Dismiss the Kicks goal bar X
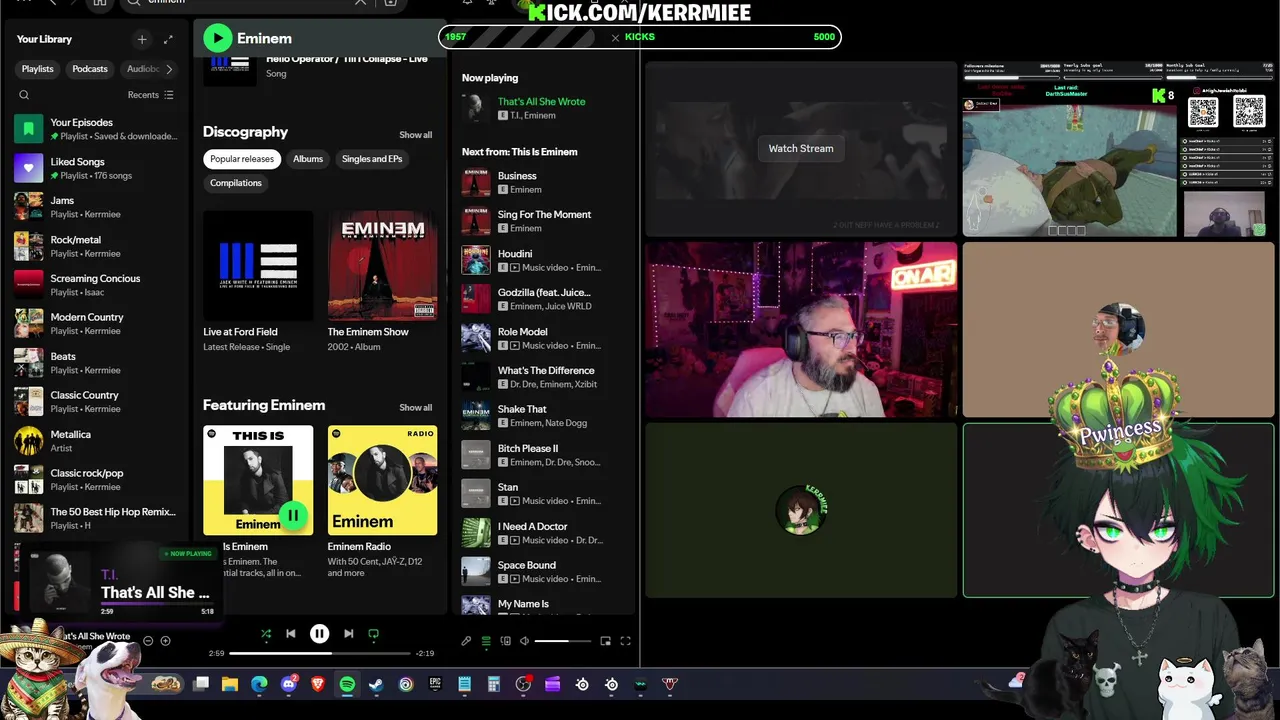This screenshot has height=720, width=1280. click(x=615, y=37)
